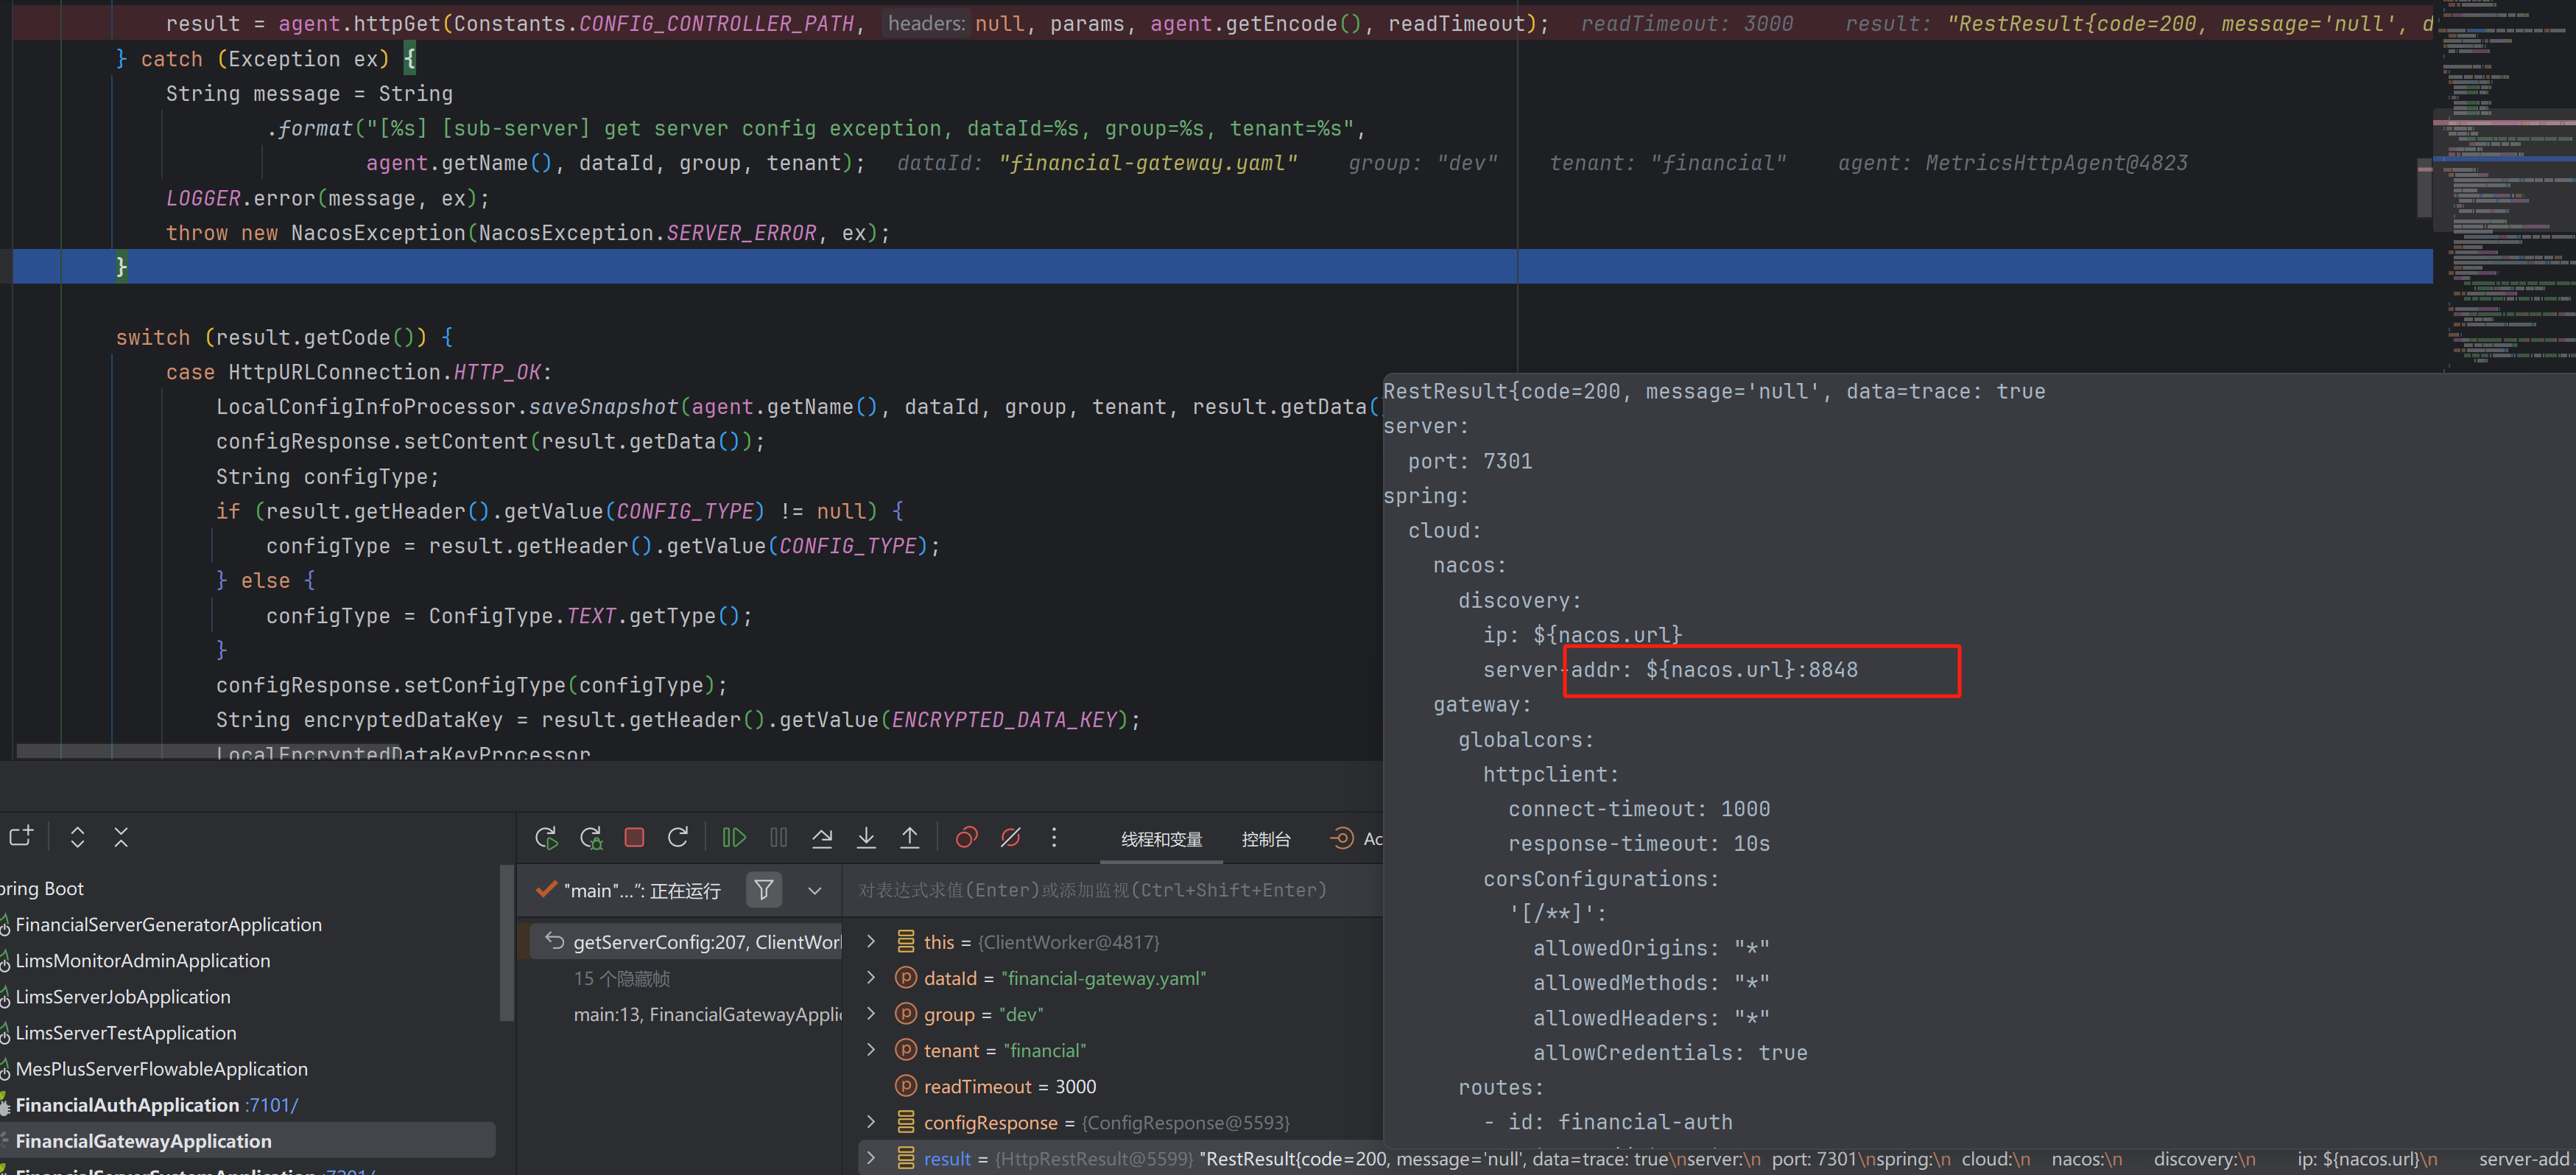Click the inline hint readTimeout: 3000
The height and width of the screenshot is (1175, 2576).
click(x=1687, y=23)
